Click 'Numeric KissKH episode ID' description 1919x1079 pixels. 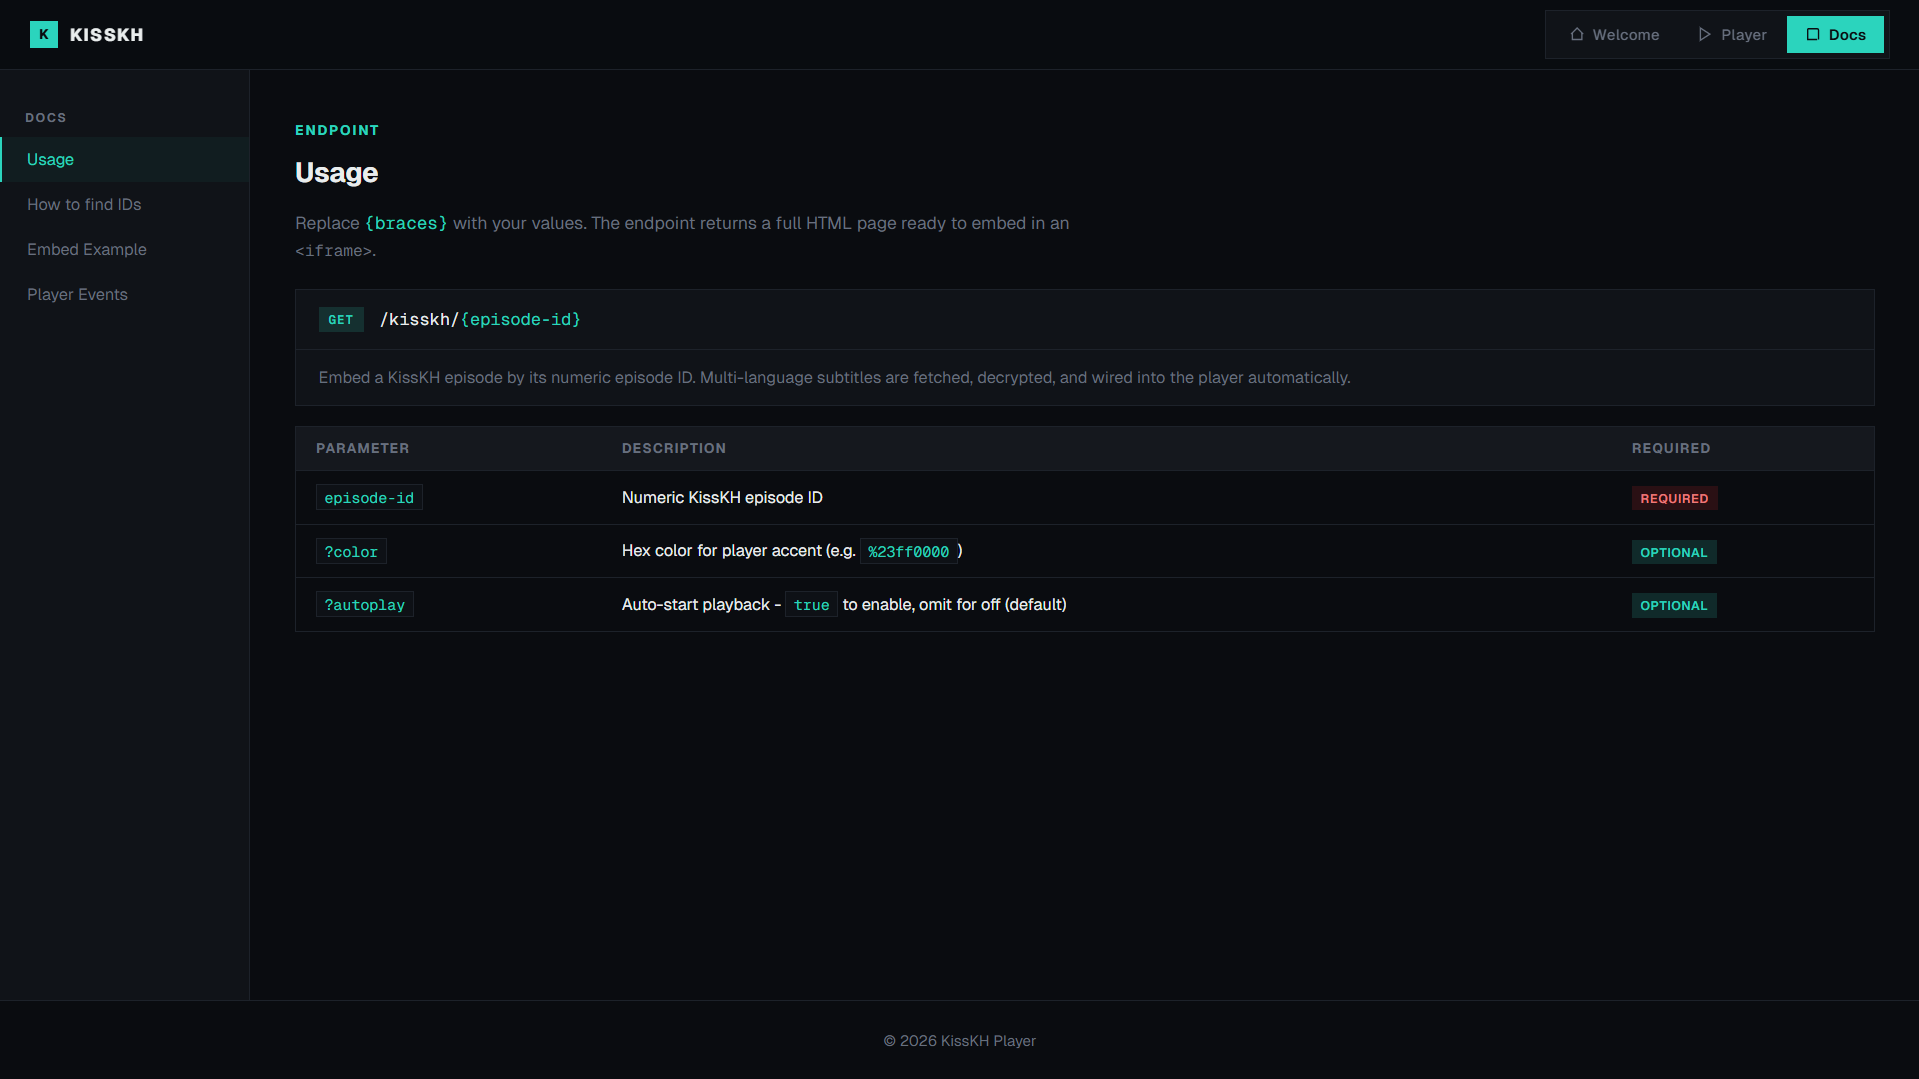coord(722,498)
